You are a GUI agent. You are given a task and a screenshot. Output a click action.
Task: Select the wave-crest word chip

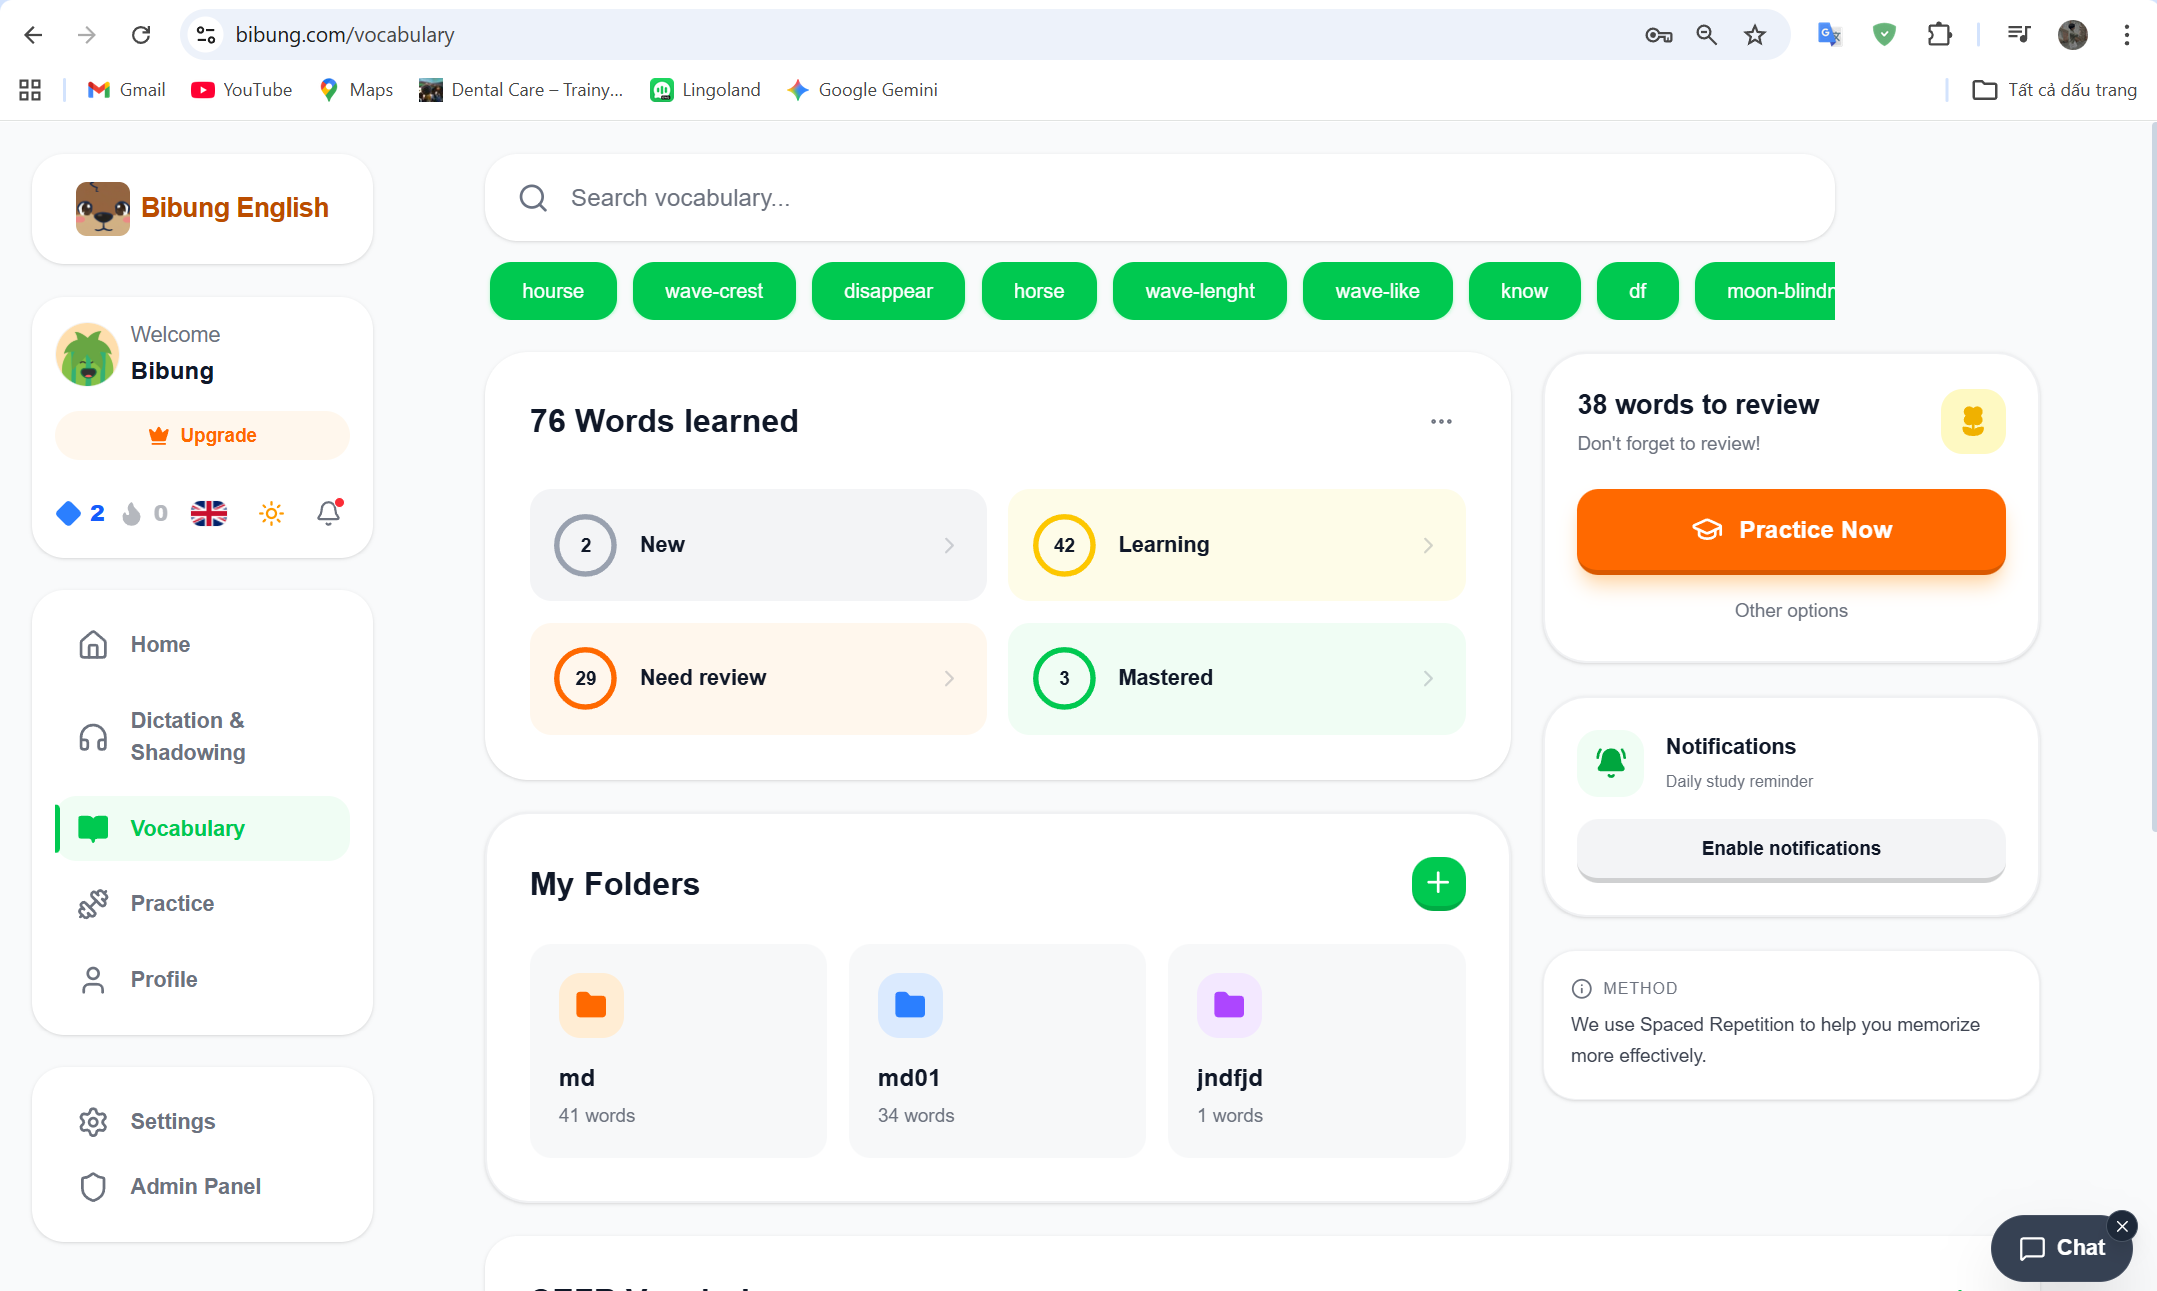pos(714,291)
